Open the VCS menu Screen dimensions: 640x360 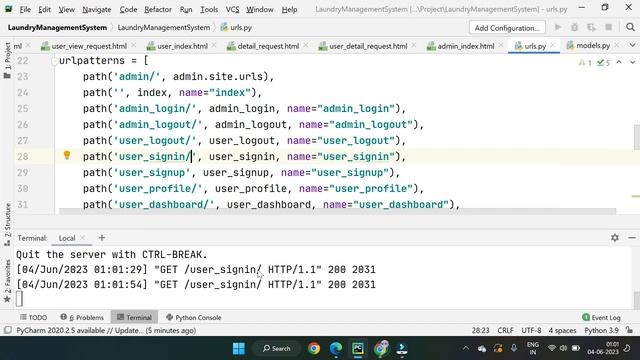pyautogui.click(x=232, y=9)
